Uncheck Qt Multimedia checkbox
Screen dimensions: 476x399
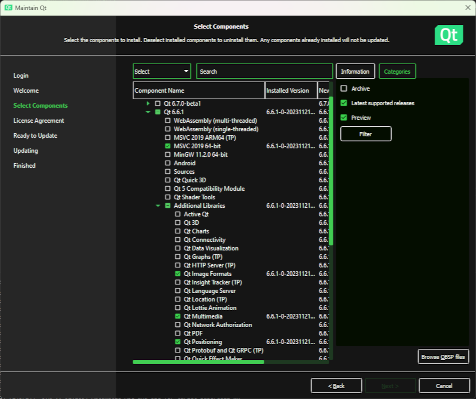pos(178,316)
